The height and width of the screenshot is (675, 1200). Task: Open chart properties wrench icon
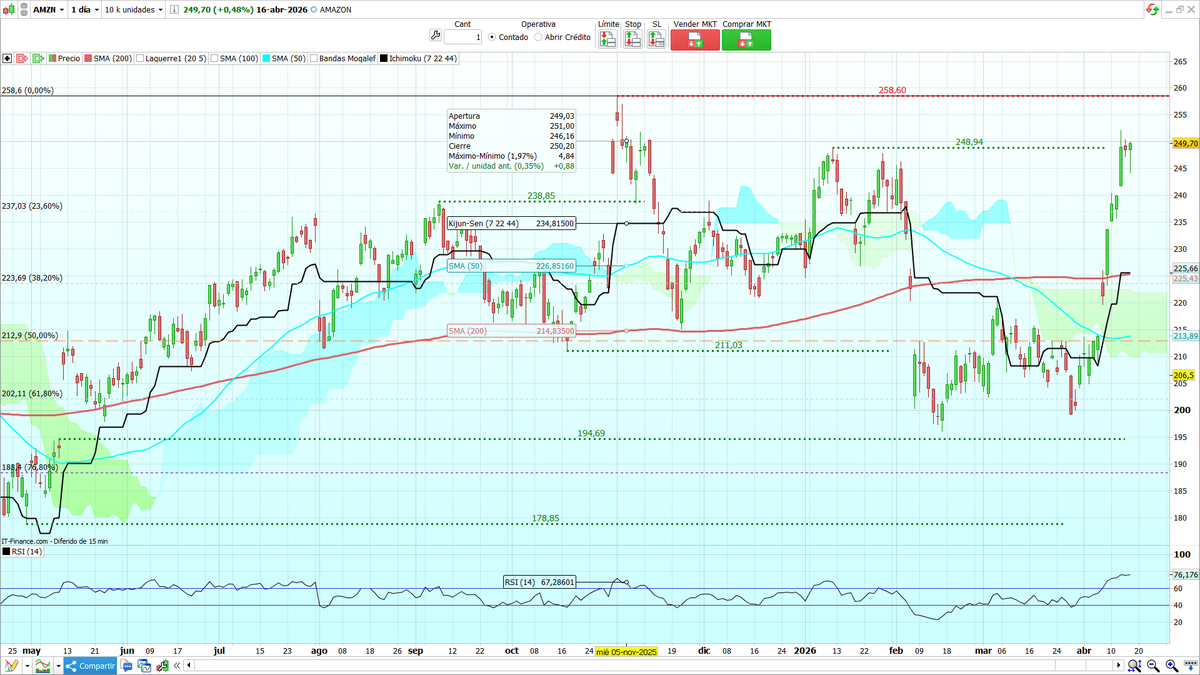pos(162,666)
